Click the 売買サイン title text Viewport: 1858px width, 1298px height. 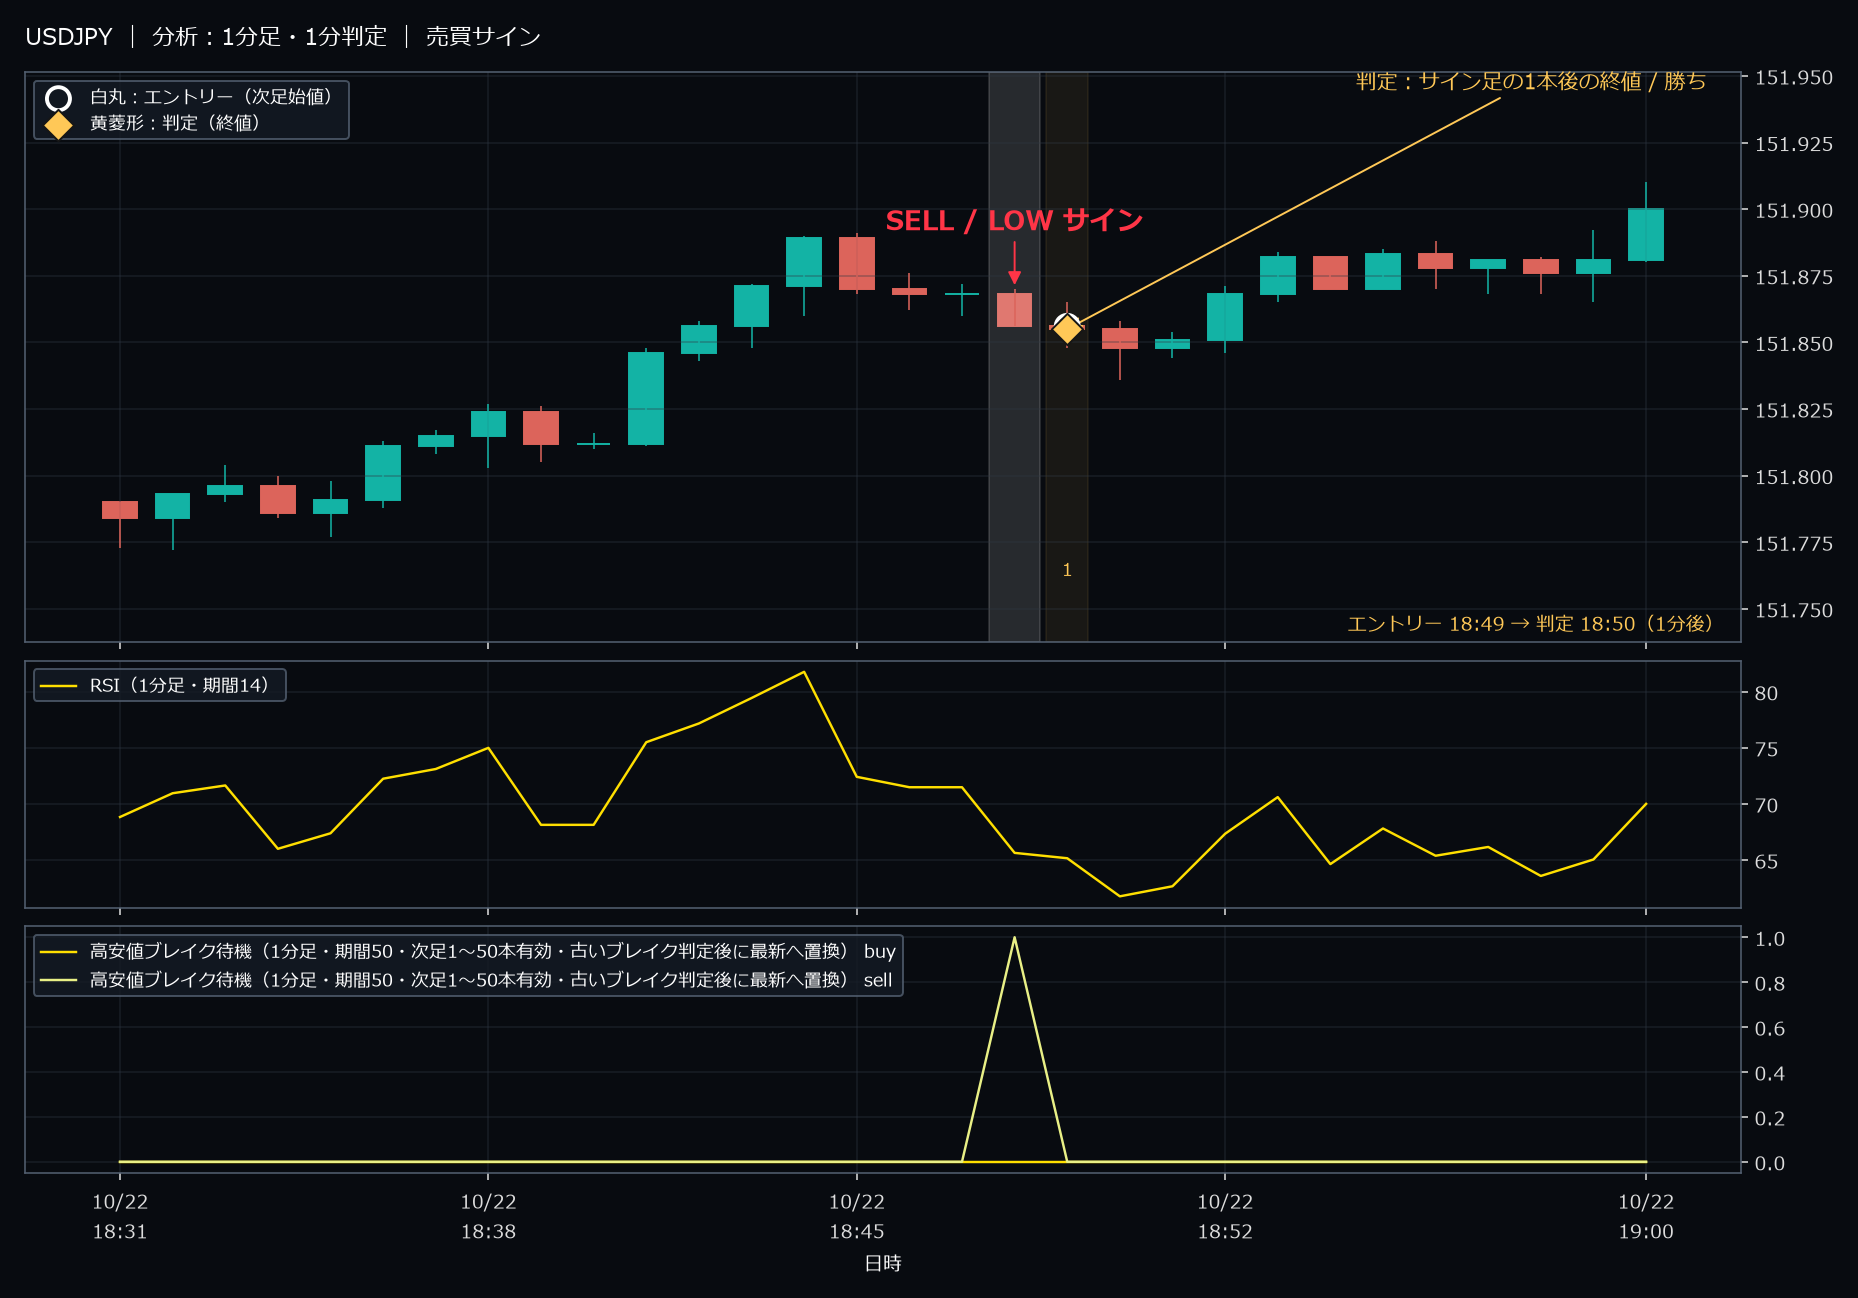point(483,37)
